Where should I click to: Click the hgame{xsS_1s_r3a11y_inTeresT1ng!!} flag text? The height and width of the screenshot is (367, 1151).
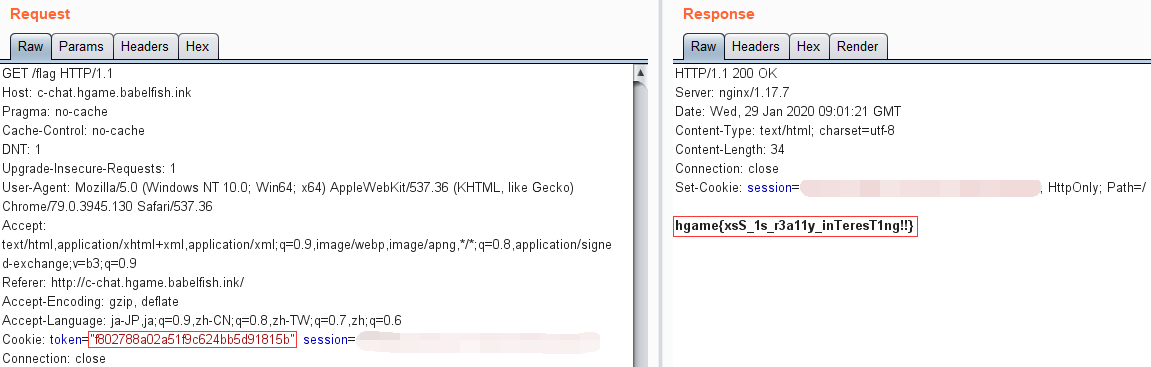pos(796,227)
